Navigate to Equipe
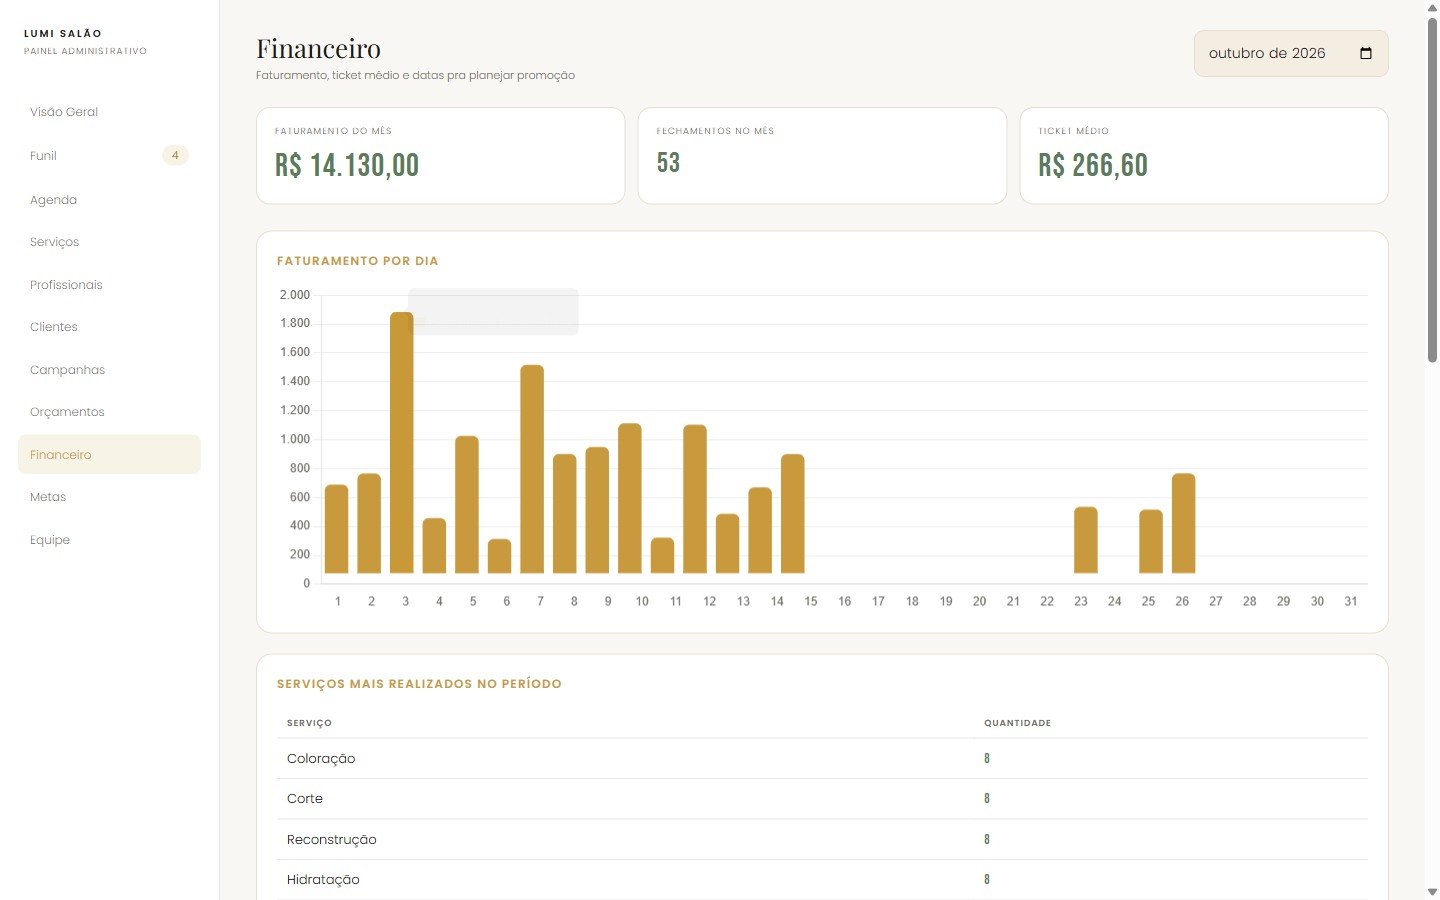The width and height of the screenshot is (1440, 900). click(109, 540)
